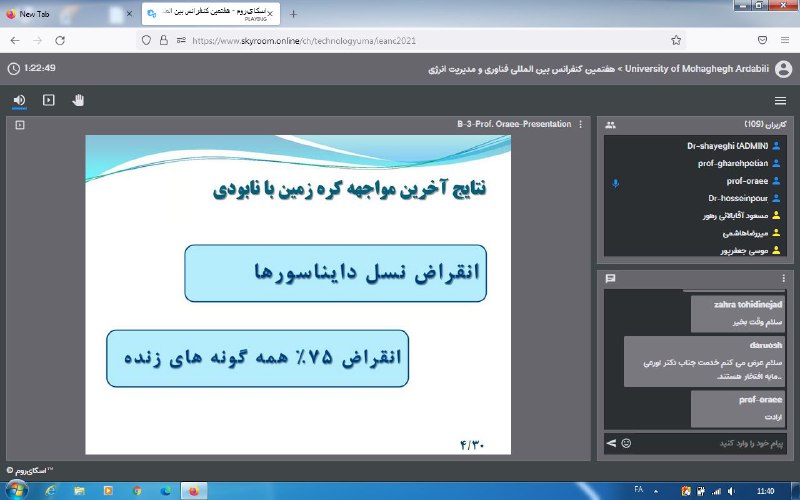The width and height of the screenshot is (800, 500).
Task: Open Windows Media Player taskbar icon
Action: click(108, 491)
